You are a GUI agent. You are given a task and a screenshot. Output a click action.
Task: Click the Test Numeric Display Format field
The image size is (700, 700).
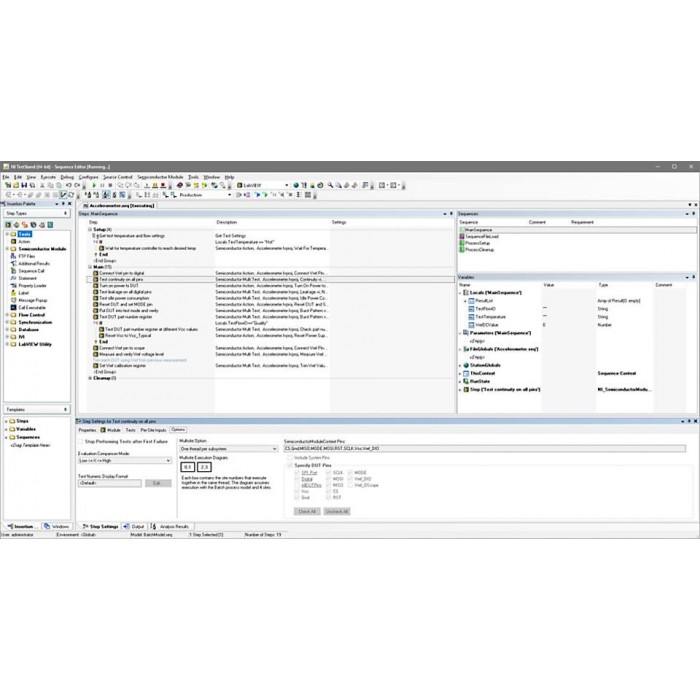click(x=109, y=483)
